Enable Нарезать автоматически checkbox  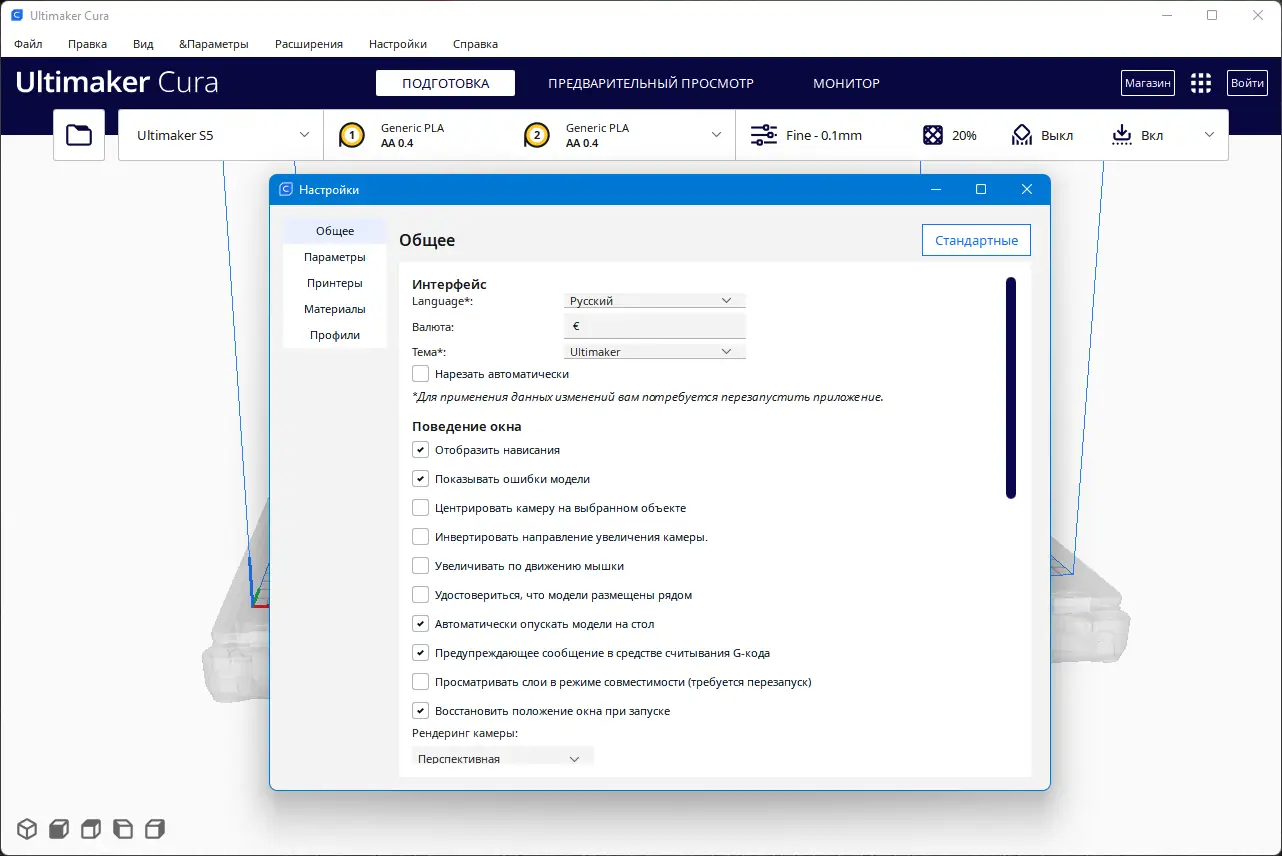(421, 374)
